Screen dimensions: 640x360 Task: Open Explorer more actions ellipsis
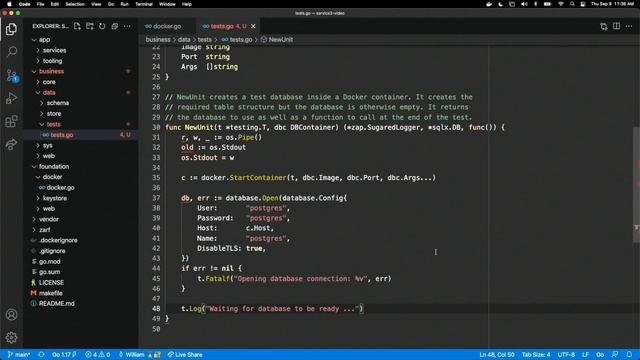[x=127, y=26]
